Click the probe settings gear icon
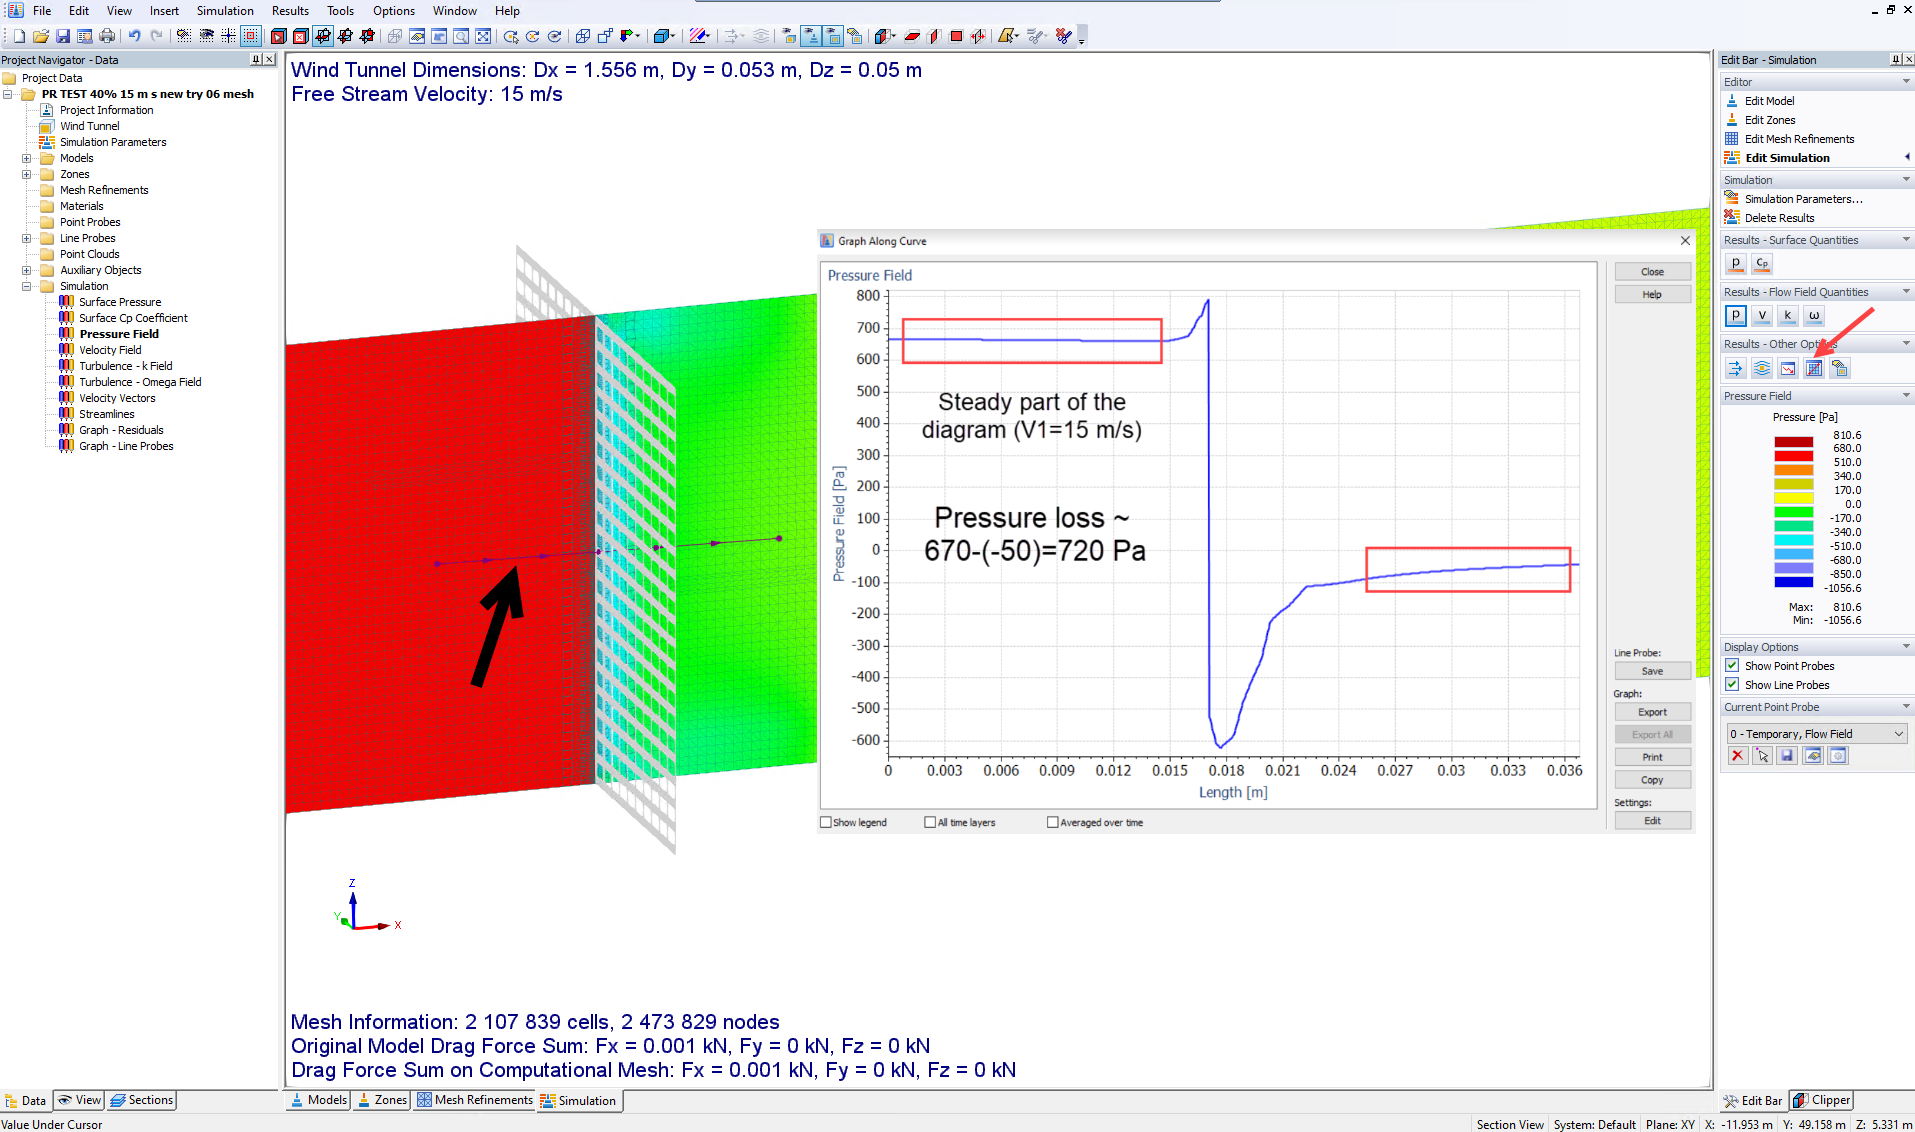This screenshot has width=1915, height=1132. click(1838, 756)
